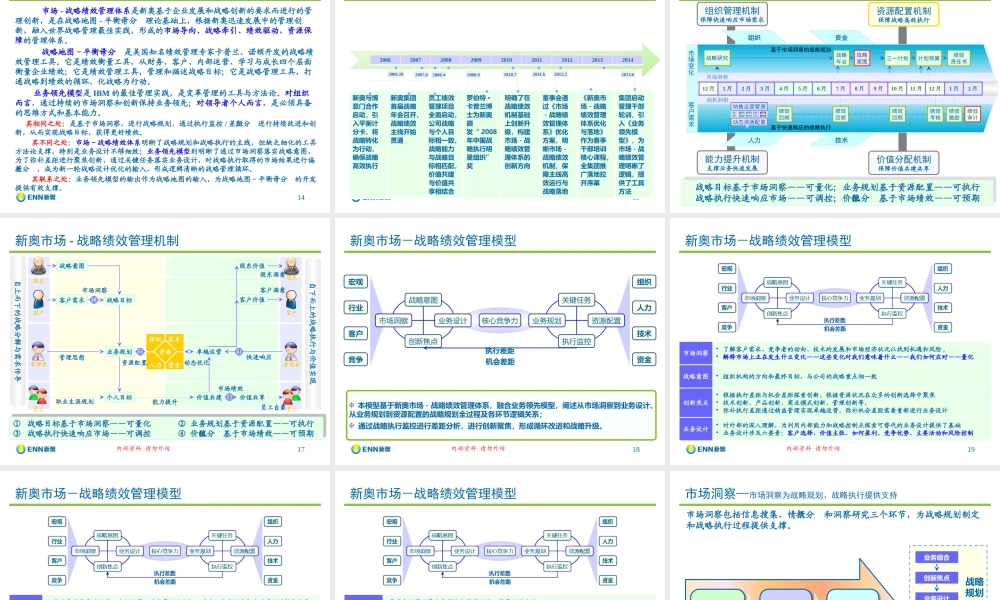1000x600 pixels.
Task: Click the purple 业务设计 row header in slide 19
Action: coord(695,428)
